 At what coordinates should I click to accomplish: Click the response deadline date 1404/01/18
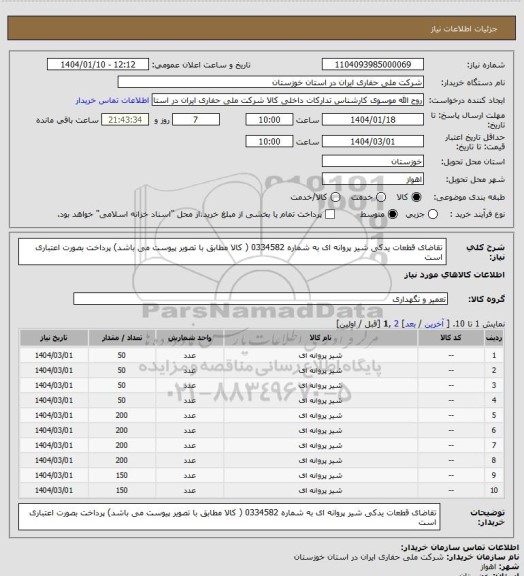click(373, 120)
